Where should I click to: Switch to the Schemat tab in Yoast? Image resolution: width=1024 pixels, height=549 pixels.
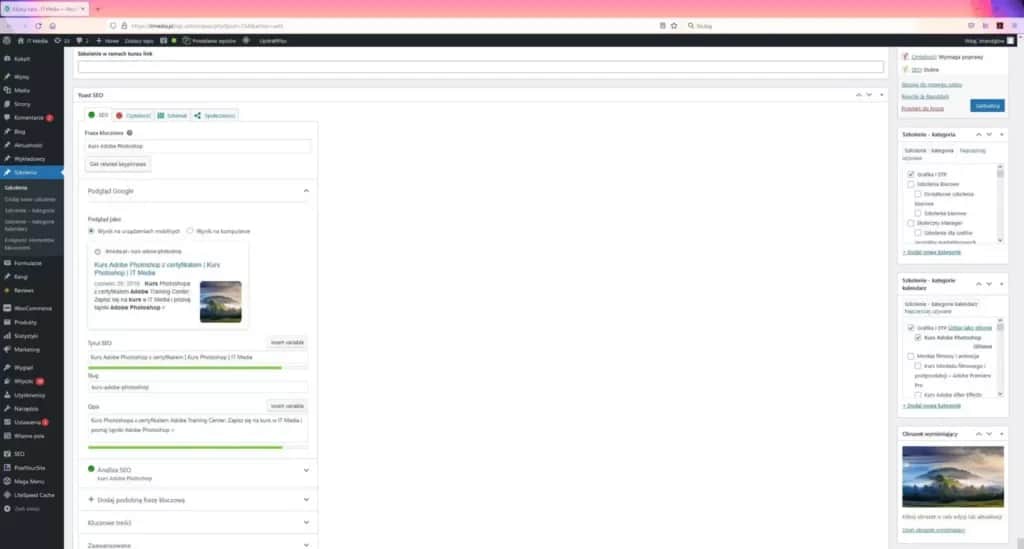(172, 115)
